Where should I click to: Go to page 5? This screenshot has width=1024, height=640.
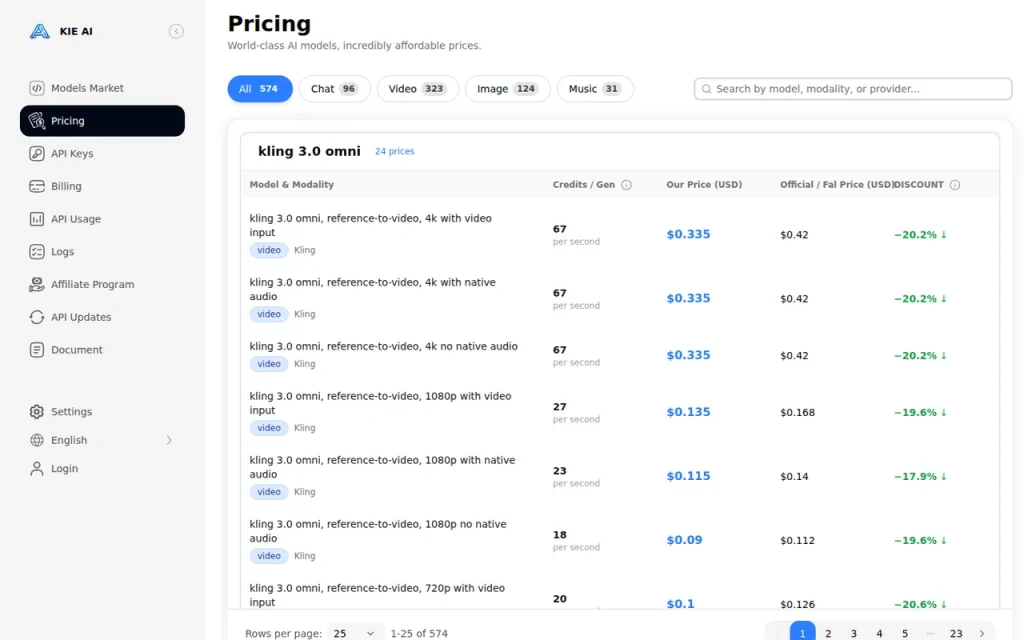(904, 633)
